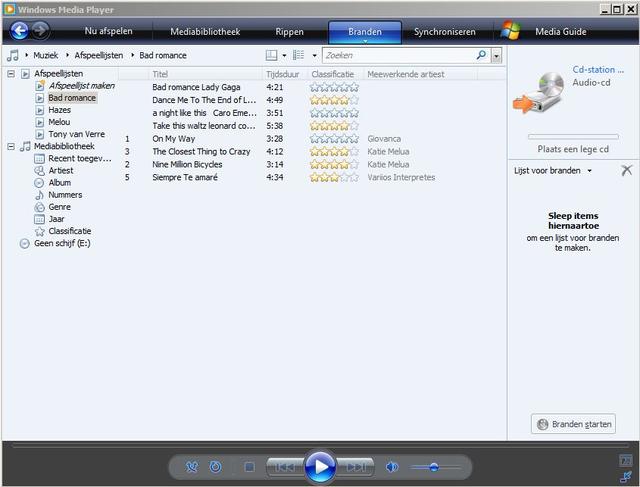Screen dimensions: 640x487
Task: Toggle repeat mode
Action: point(215,467)
